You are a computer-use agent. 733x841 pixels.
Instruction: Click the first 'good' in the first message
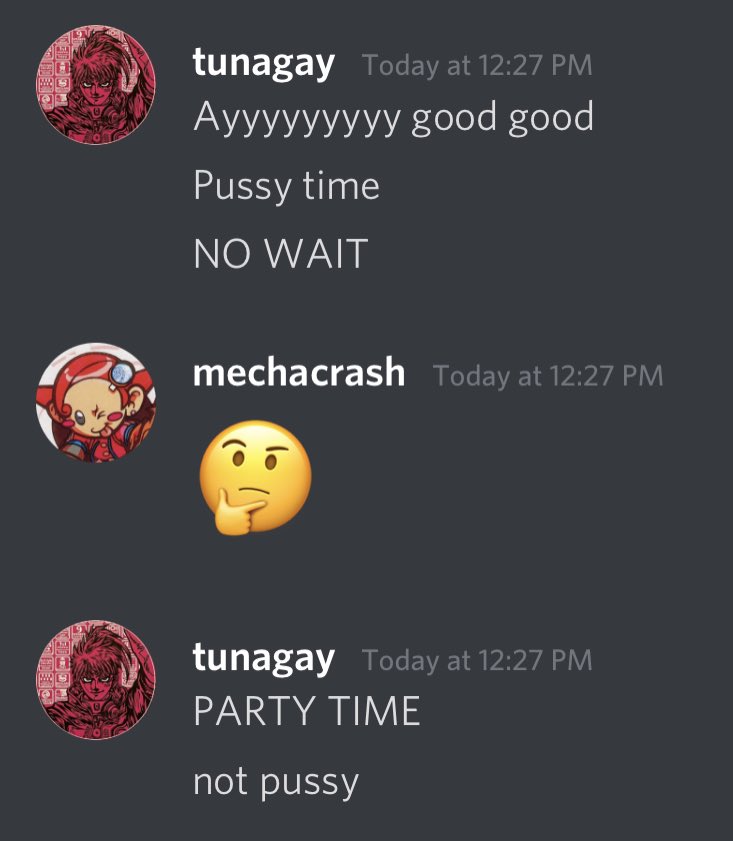pos(454,119)
